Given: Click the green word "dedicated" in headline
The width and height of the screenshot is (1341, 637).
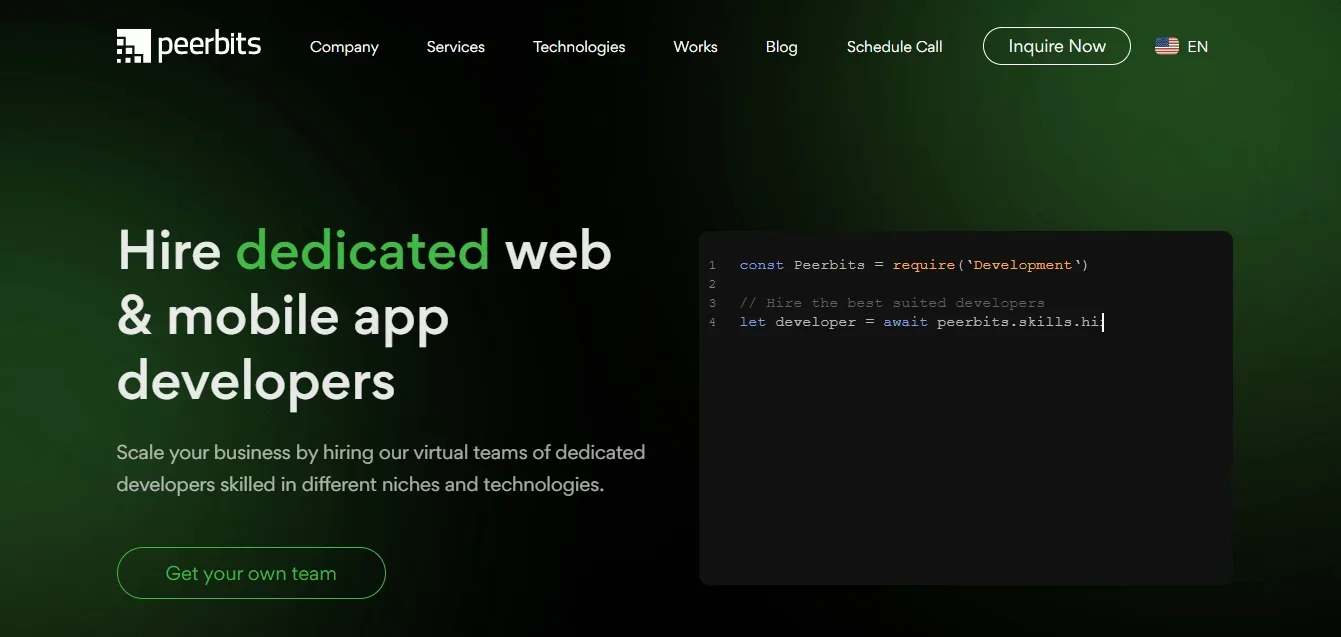Looking at the screenshot, I should pyautogui.click(x=362, y=249).
